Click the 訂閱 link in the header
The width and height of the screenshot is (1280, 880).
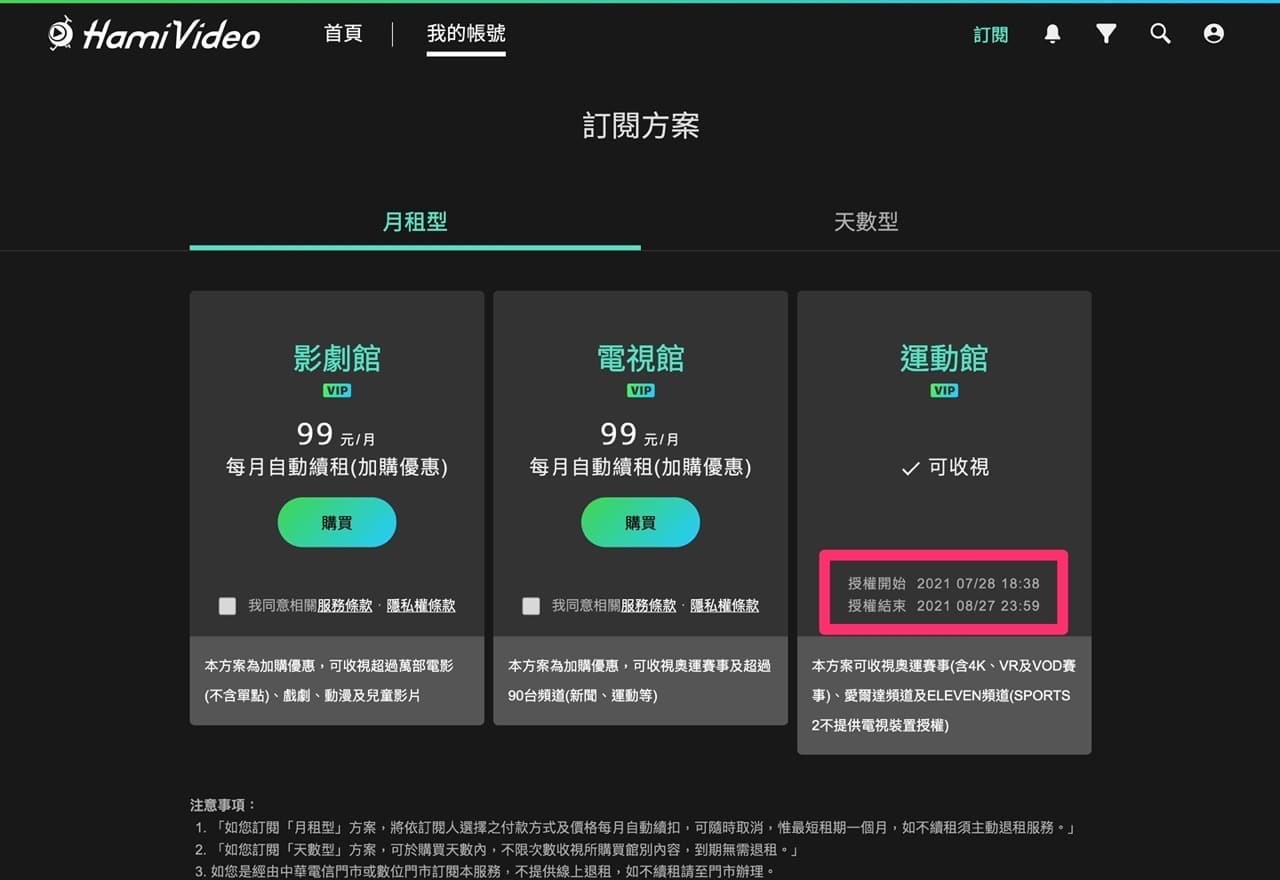[991, 35]
